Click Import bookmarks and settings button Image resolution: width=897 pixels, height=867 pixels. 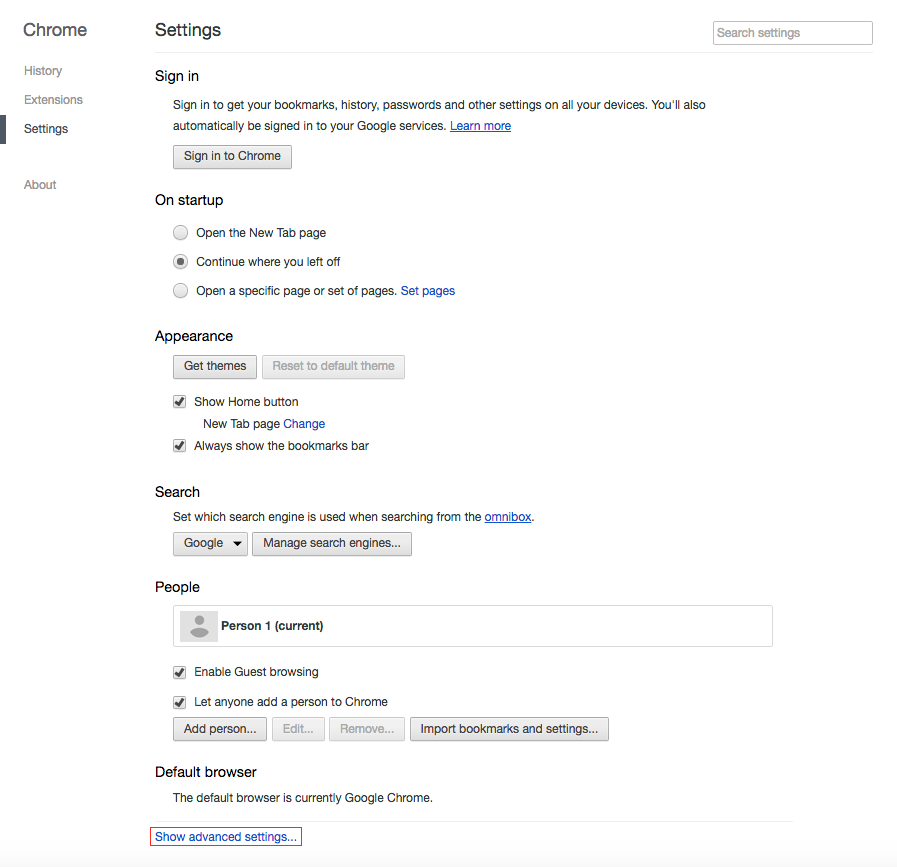pyautogui.click(x=509, y=729)
